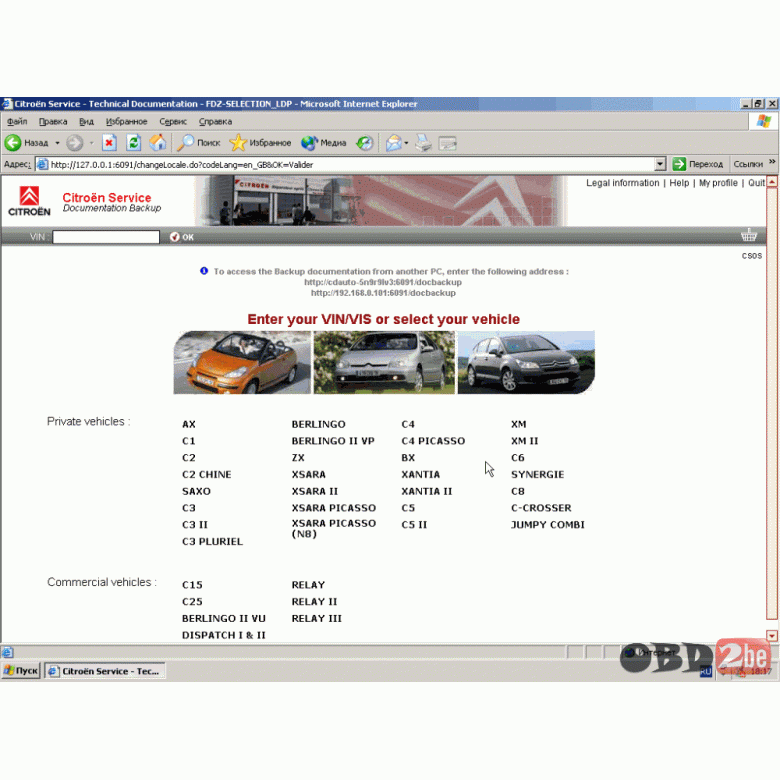Click the Forward arrow icon
This screenshot has width=780, height=780.
pyautogui.click(x=75, y=143)
